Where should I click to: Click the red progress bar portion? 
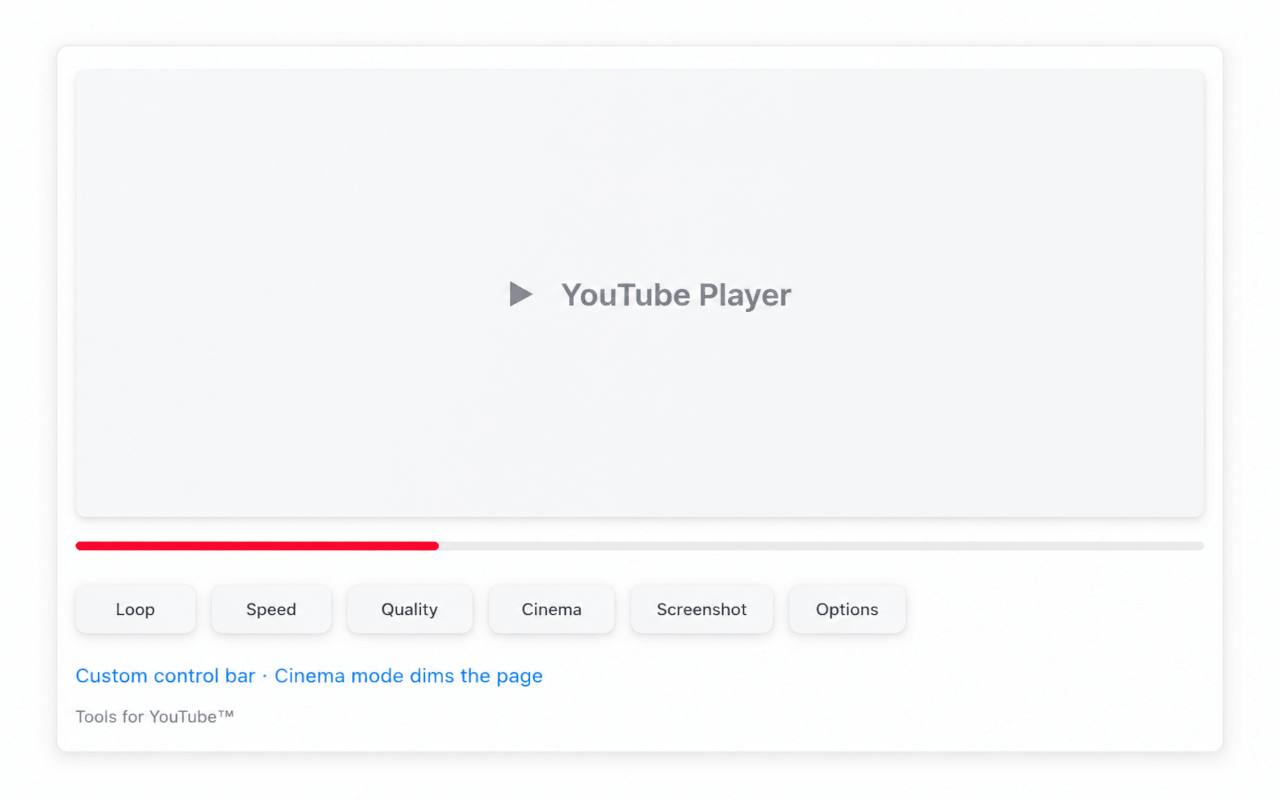coord(257,546)
